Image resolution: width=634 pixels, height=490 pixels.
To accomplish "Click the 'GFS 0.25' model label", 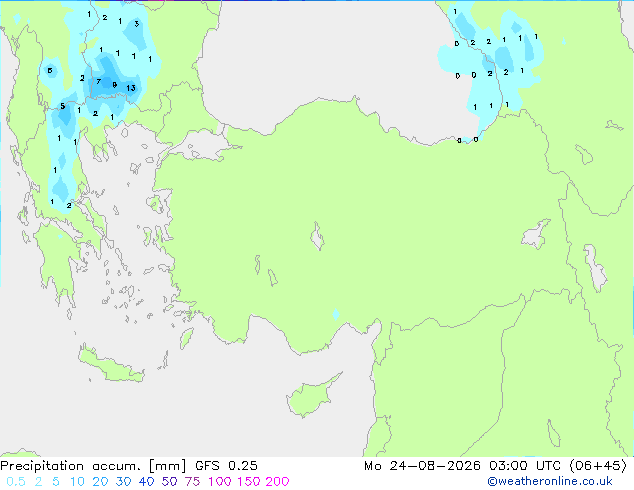I will 226,466.
